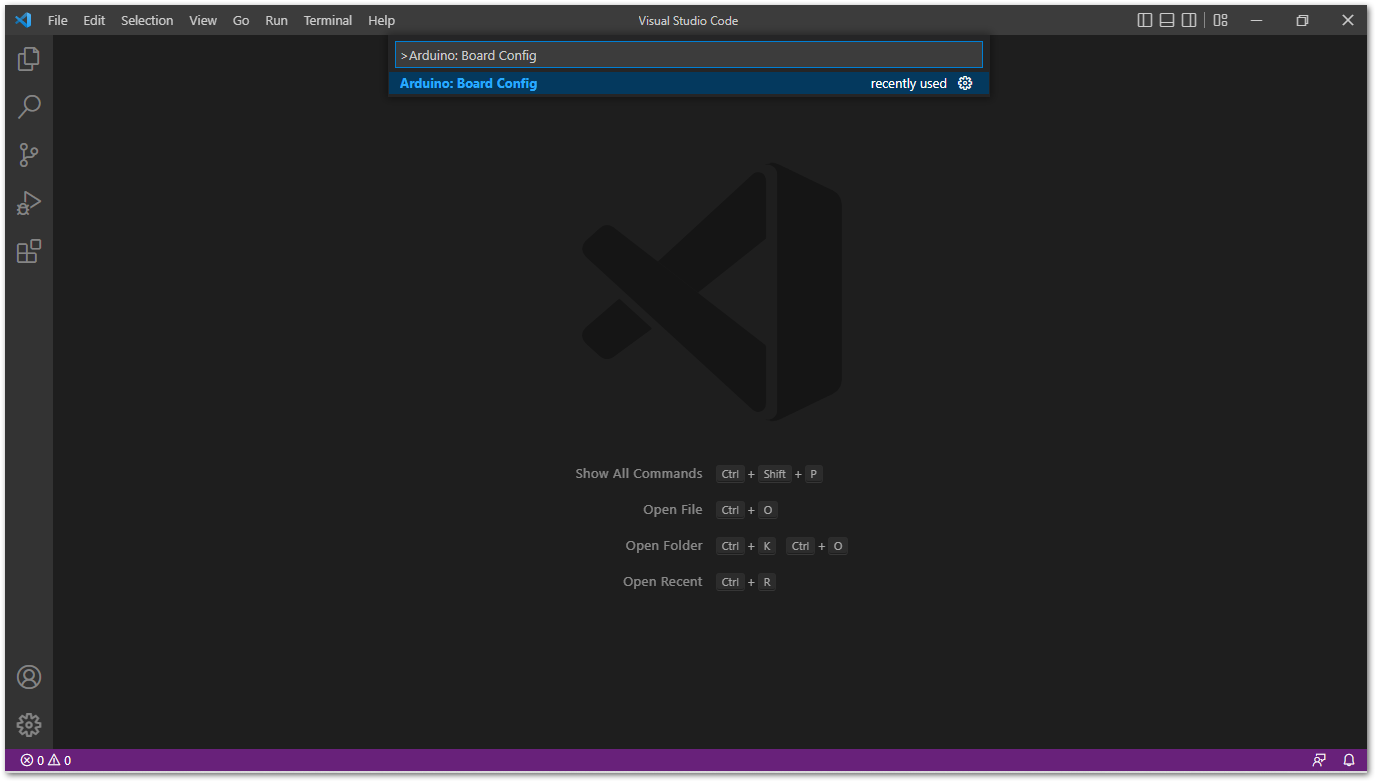This screenshot has height=782, width=1376.
Task: Click the command palette input field
Action: point(688,55)
